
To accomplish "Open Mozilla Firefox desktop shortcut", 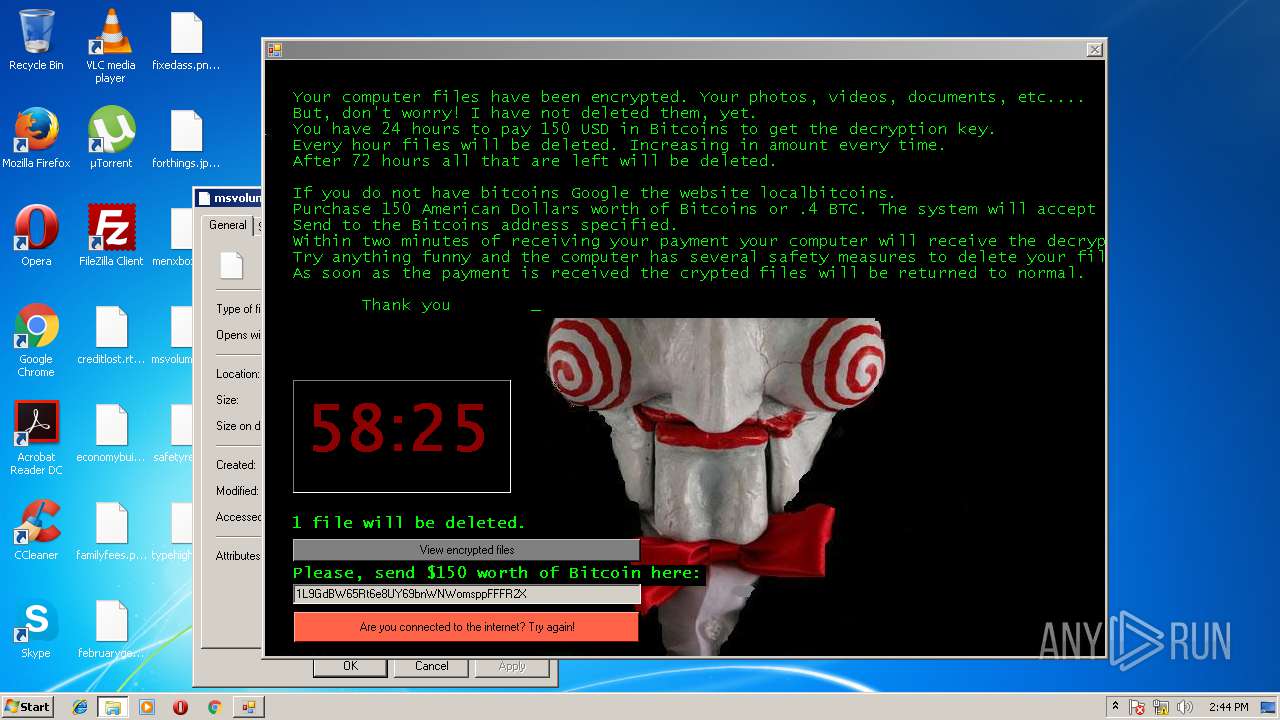I will 36,138.
